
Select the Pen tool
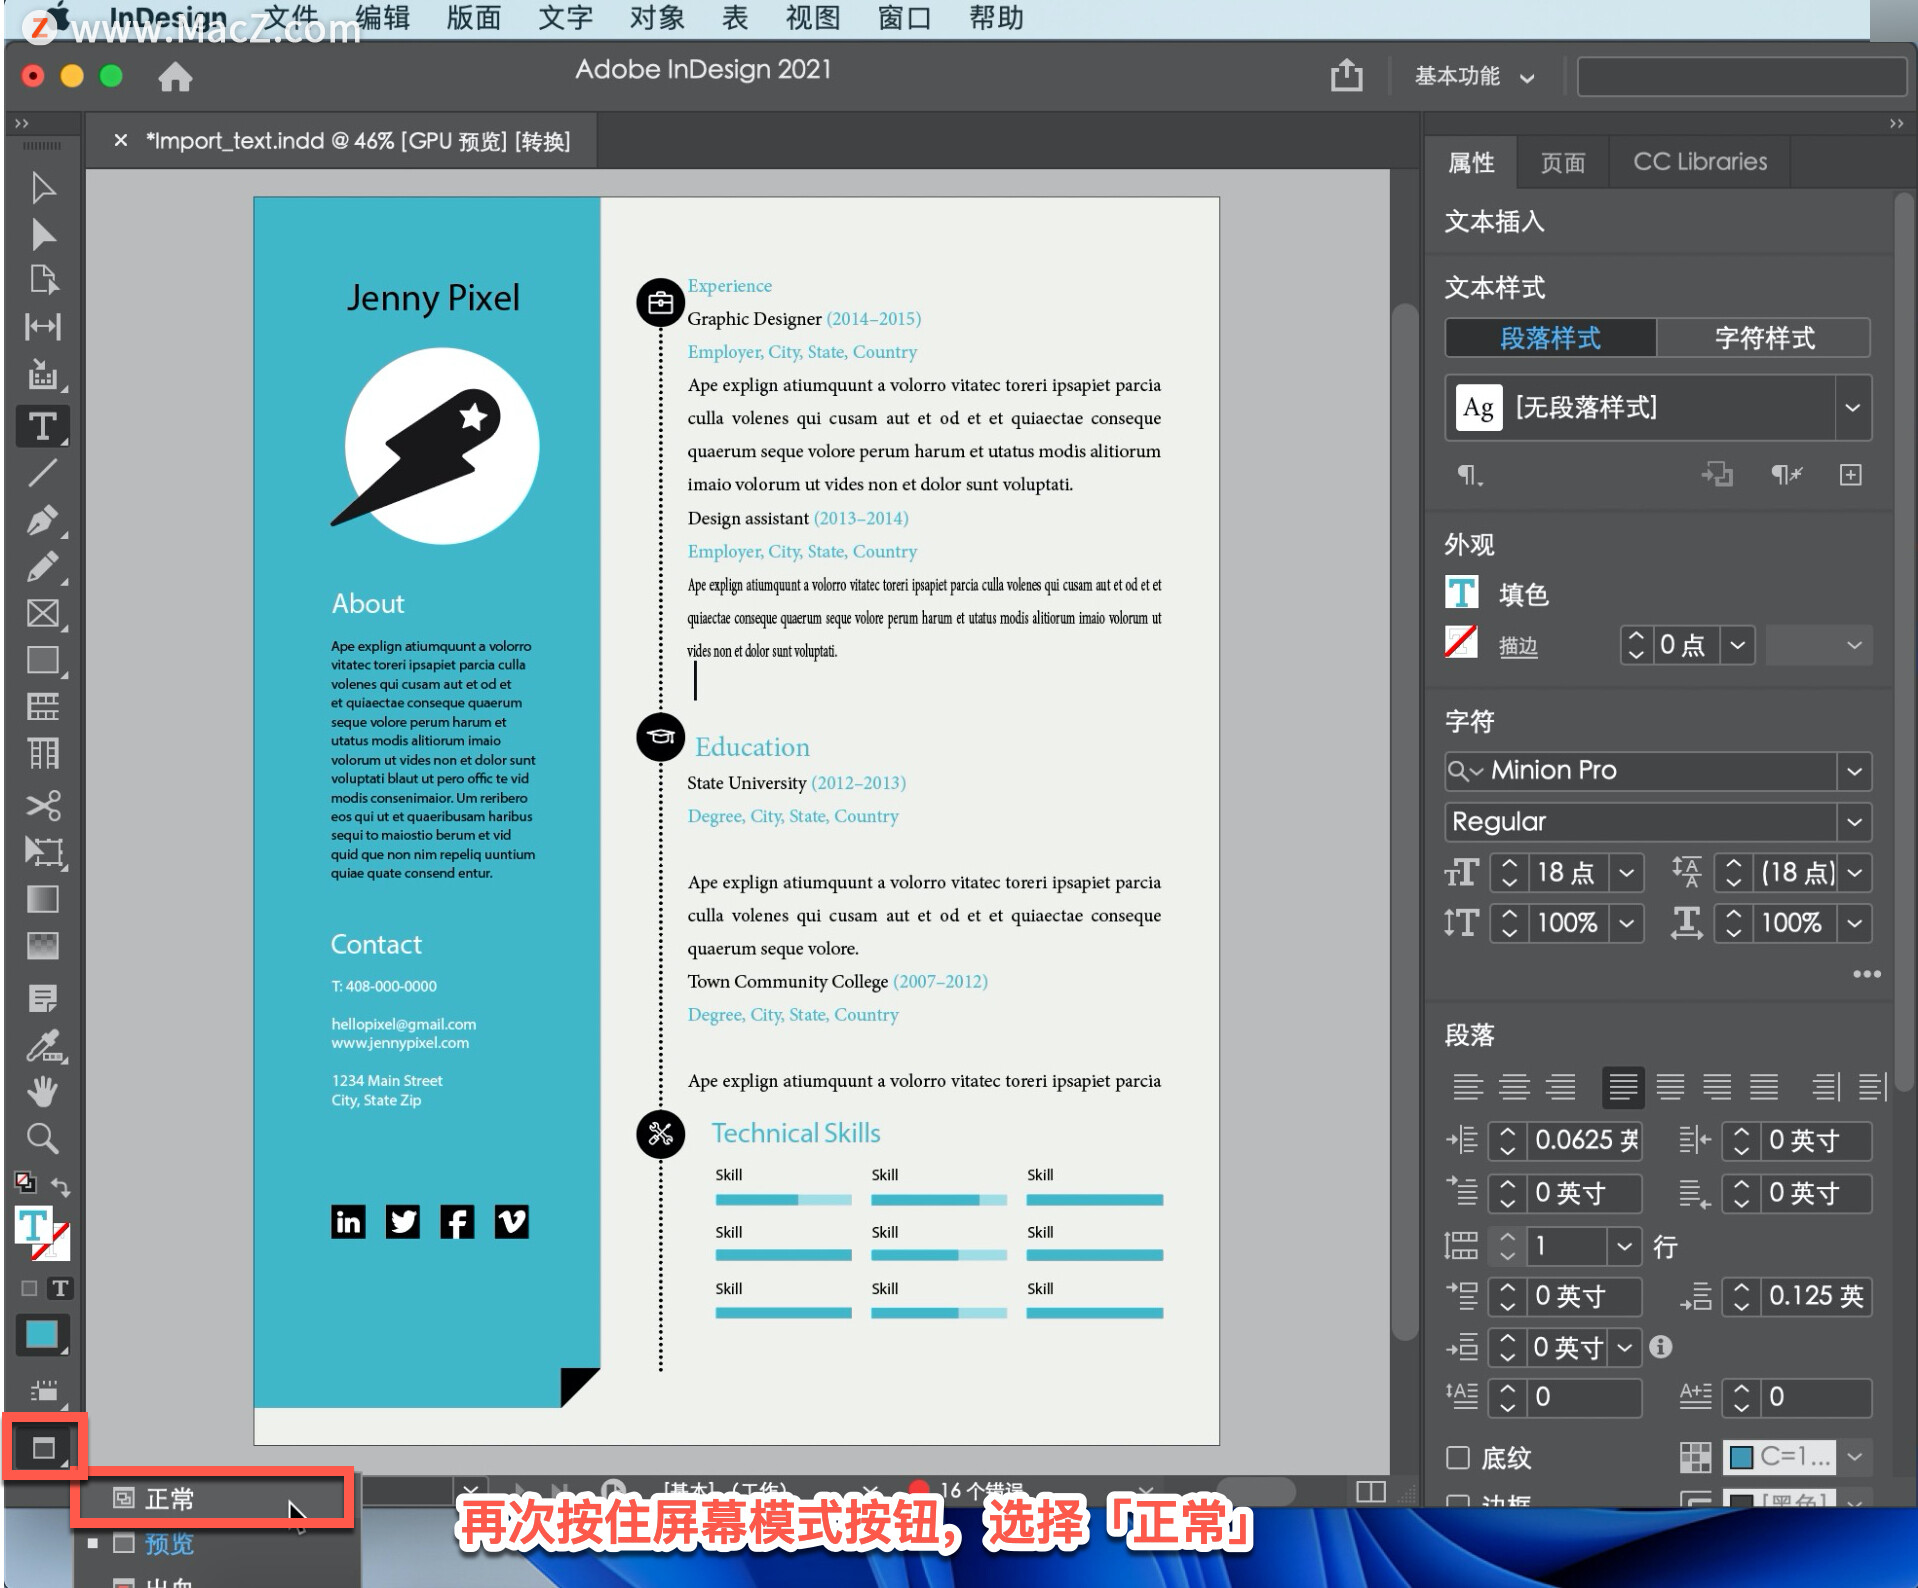tap(42, 520)
